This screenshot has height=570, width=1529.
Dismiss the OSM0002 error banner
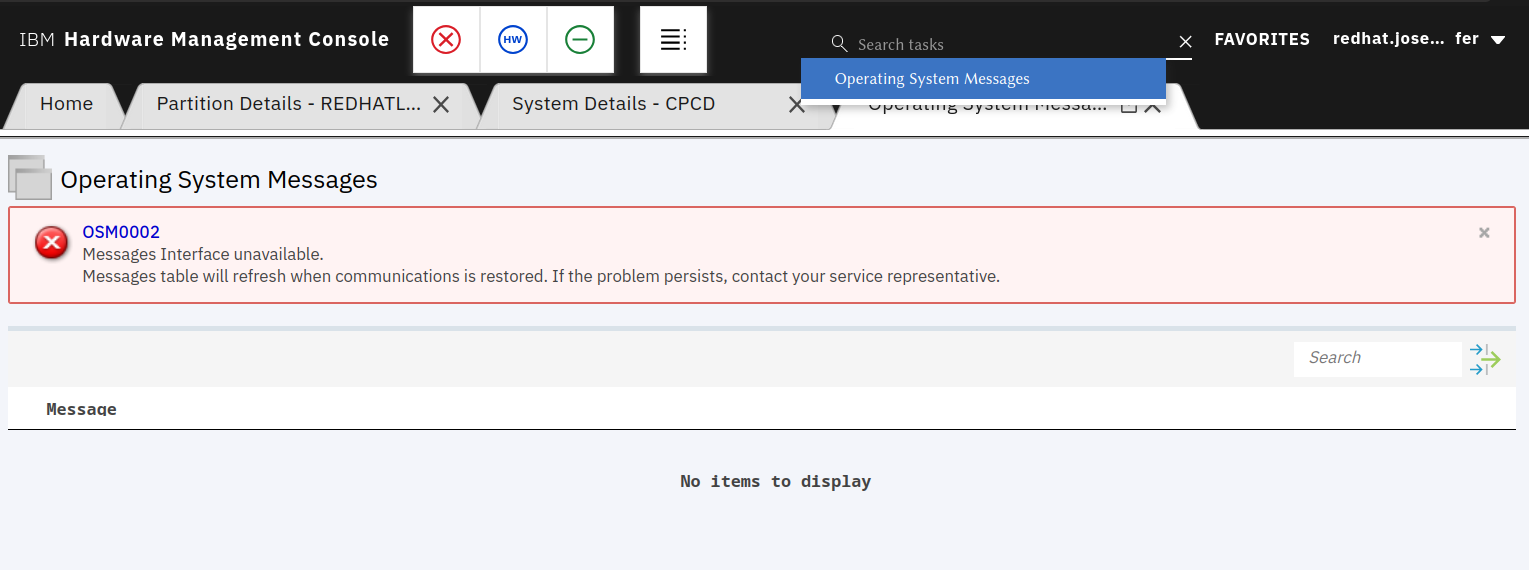[1484, 233]
